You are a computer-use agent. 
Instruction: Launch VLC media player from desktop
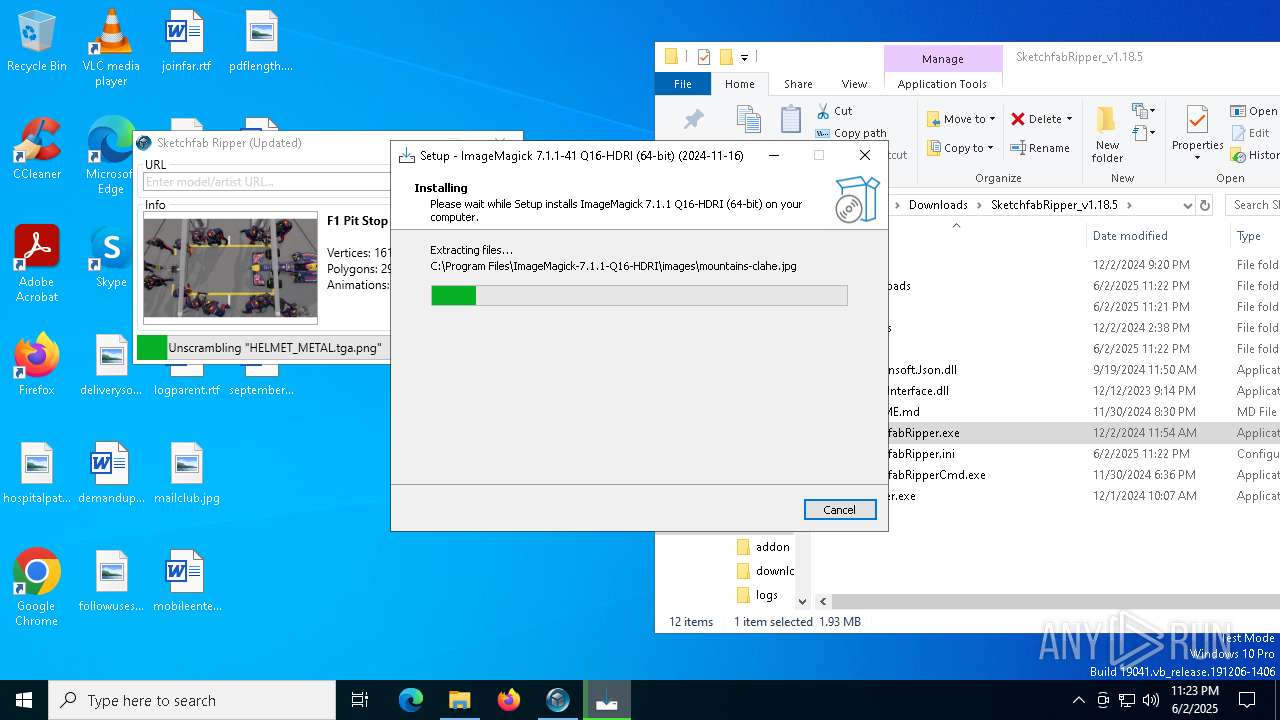coord(111,47)
